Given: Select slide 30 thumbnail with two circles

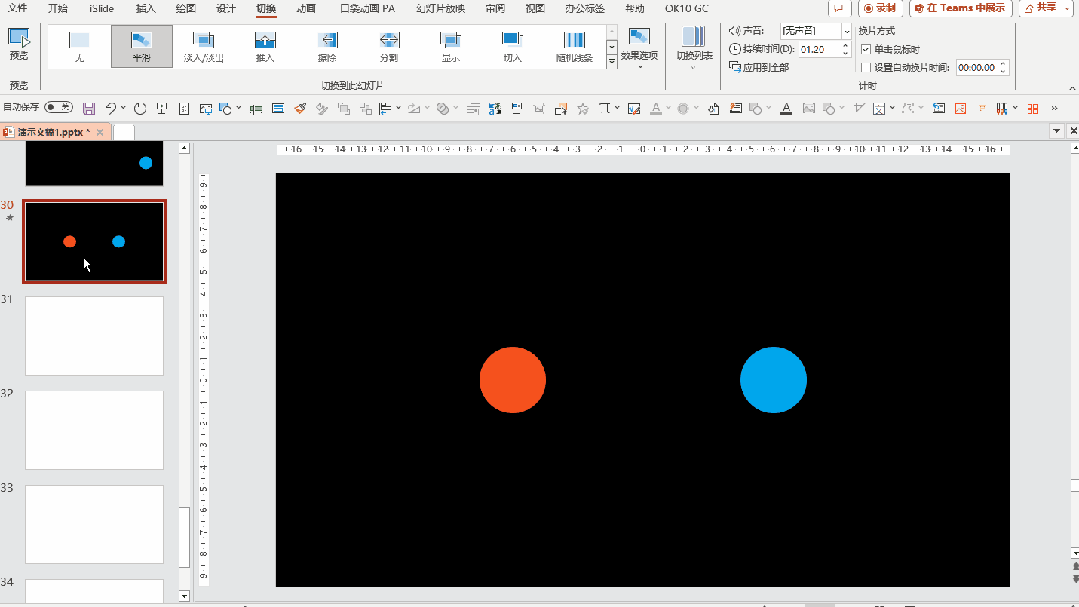Looking at the screenshot, I should click(x=94, y=242).
